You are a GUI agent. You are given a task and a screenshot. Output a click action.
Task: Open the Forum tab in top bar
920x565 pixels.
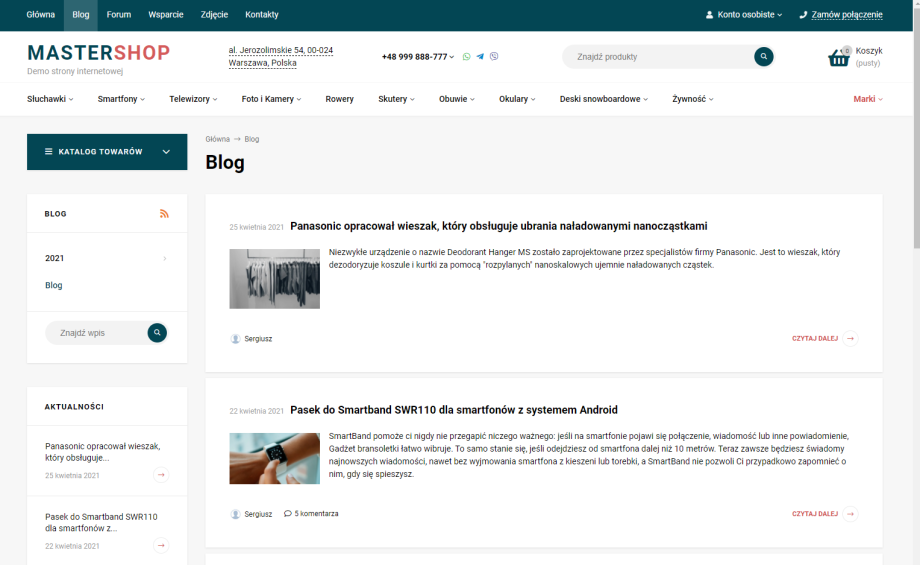pos(119,15)
